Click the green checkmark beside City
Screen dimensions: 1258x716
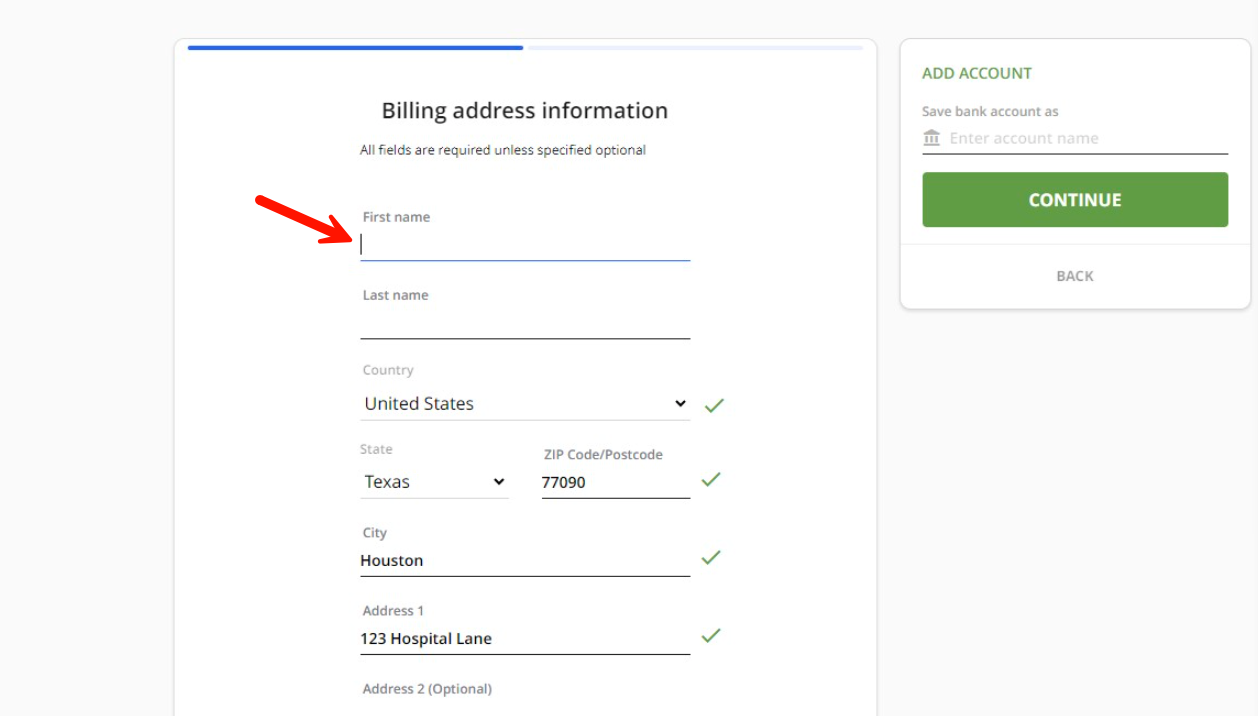coord(711,558)
